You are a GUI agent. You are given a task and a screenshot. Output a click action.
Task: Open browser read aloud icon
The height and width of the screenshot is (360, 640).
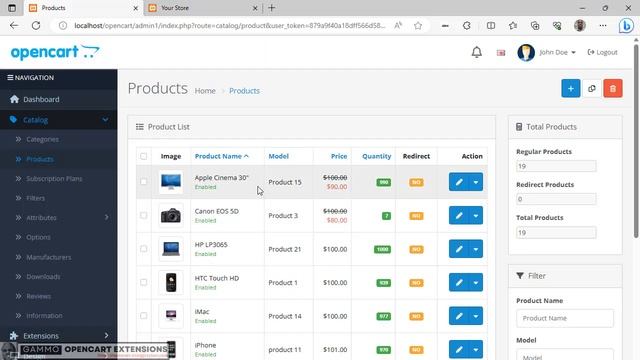coord(398,26)
